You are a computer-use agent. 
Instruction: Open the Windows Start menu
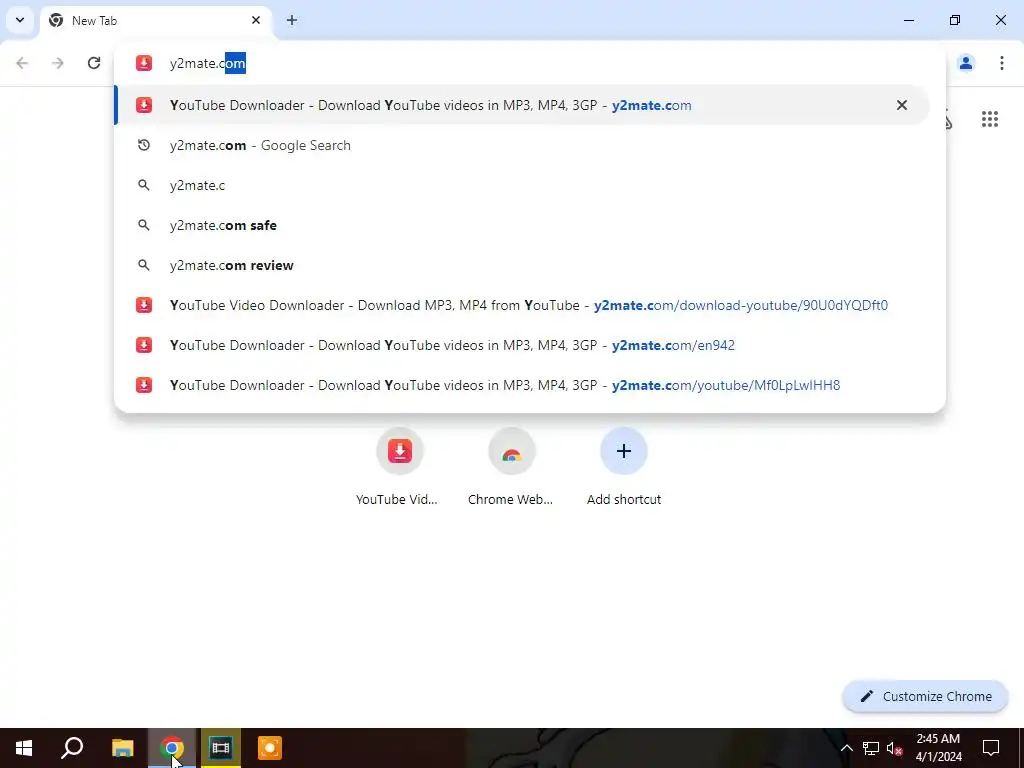[x=24, y=748]
